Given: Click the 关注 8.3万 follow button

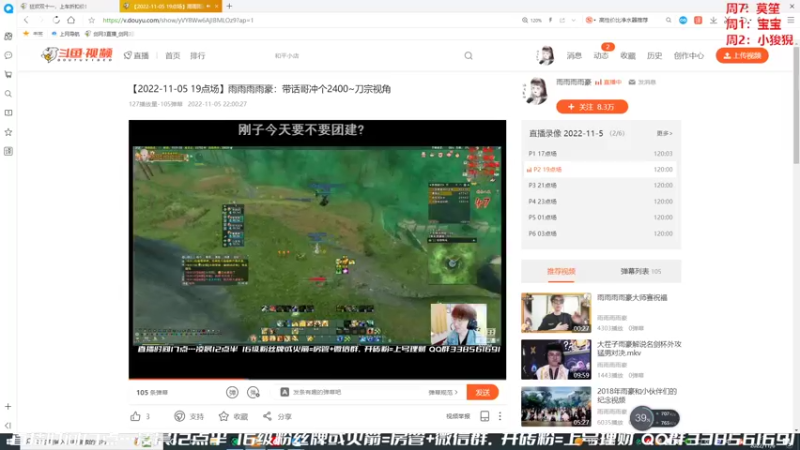Looking at the screenshot, I should 592,107.
